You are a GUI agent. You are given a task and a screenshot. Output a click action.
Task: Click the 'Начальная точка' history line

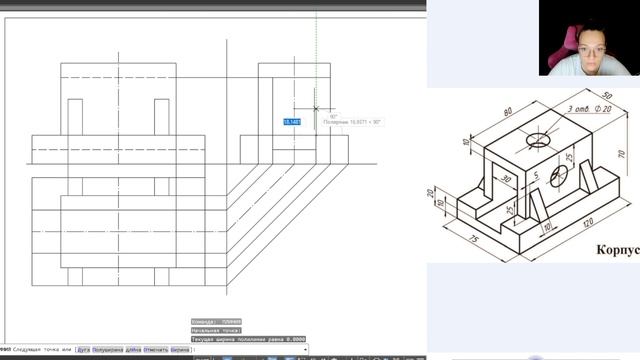pyautogui.click(x=216, y=330)
